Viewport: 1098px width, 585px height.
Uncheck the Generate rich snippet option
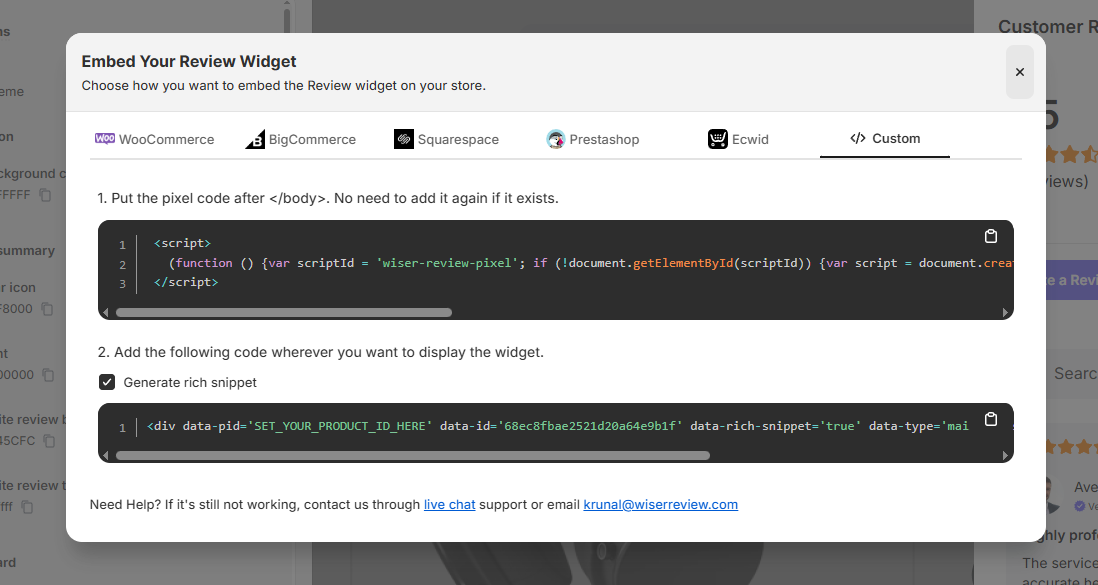coord(106,381)
